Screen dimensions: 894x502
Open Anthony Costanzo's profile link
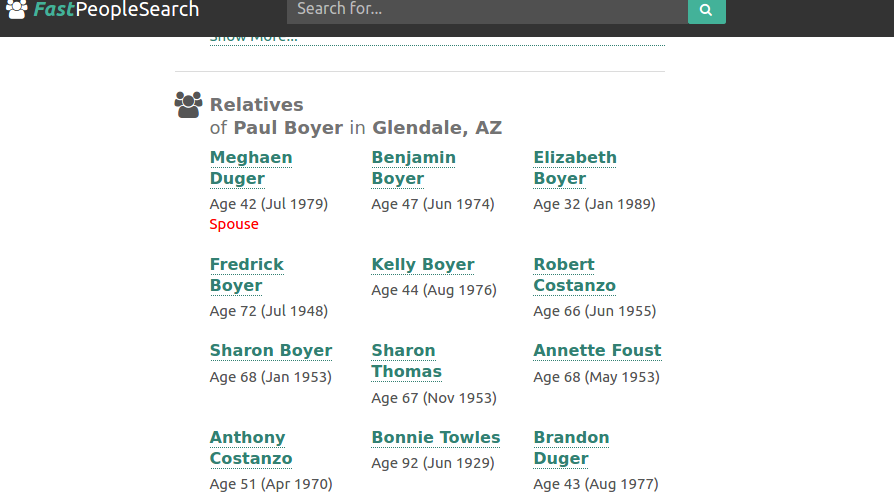[x=251, y=448]
